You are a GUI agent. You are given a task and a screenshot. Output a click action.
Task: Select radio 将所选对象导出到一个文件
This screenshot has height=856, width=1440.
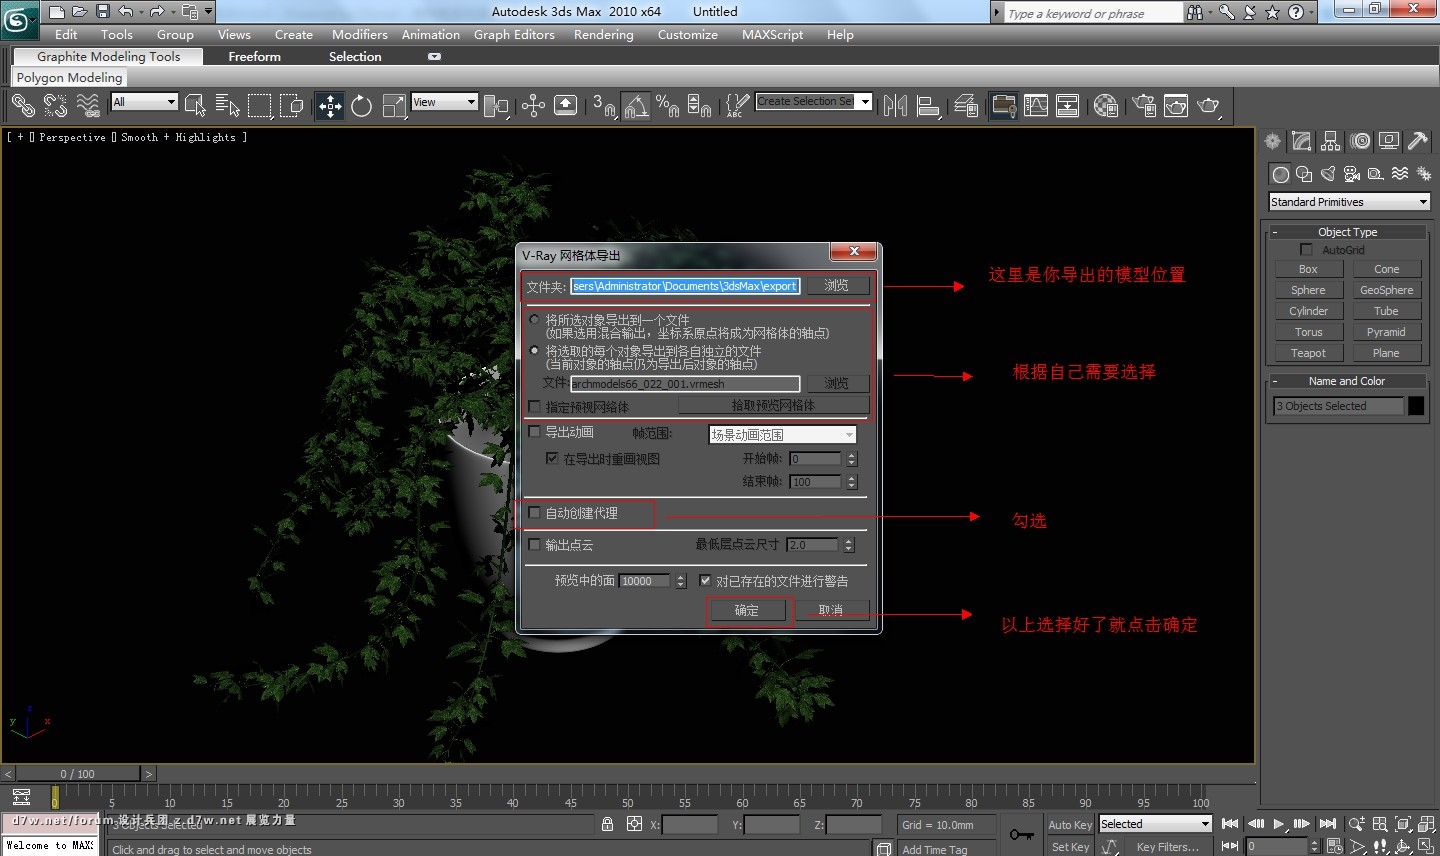(534, 320)
